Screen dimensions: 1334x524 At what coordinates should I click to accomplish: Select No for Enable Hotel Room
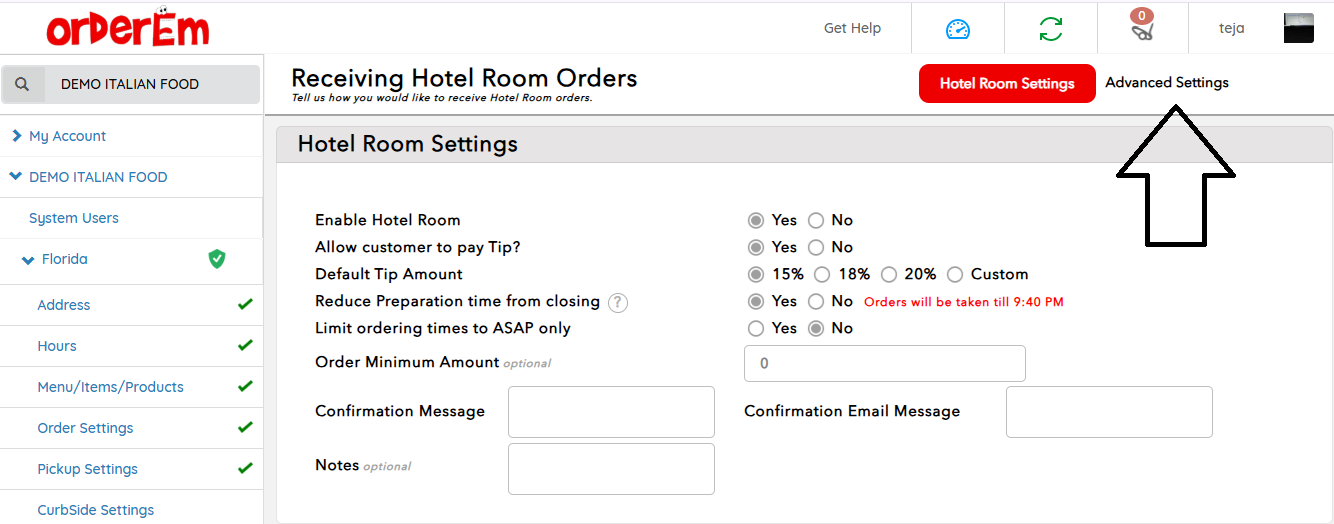[x=816, y=220]
